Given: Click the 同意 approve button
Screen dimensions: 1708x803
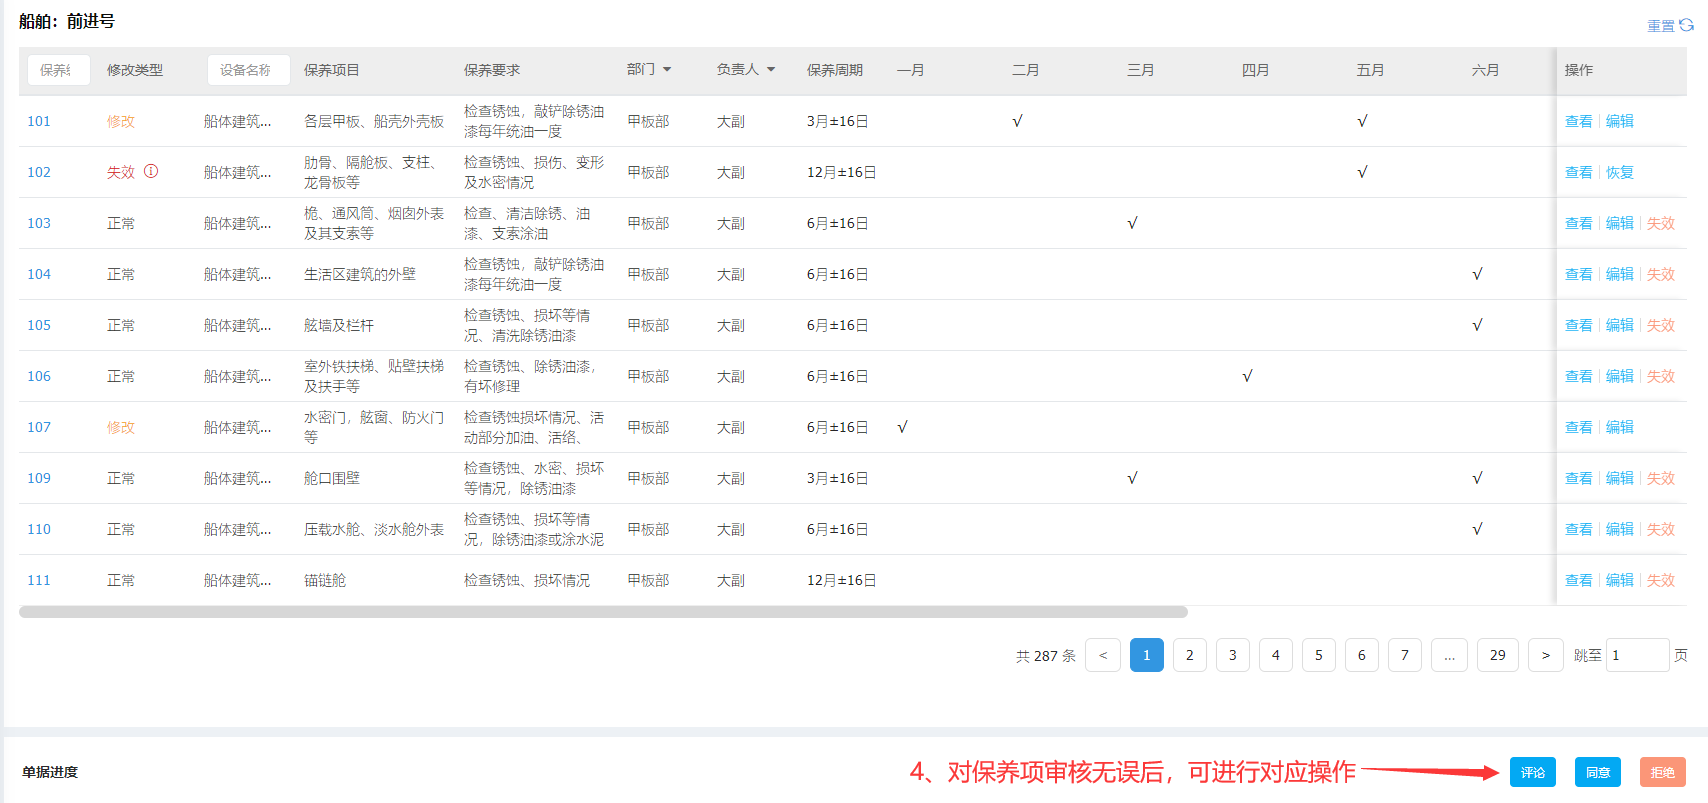Looking at the screenshot, I should pyautogui.click(x=1598, y=772).
